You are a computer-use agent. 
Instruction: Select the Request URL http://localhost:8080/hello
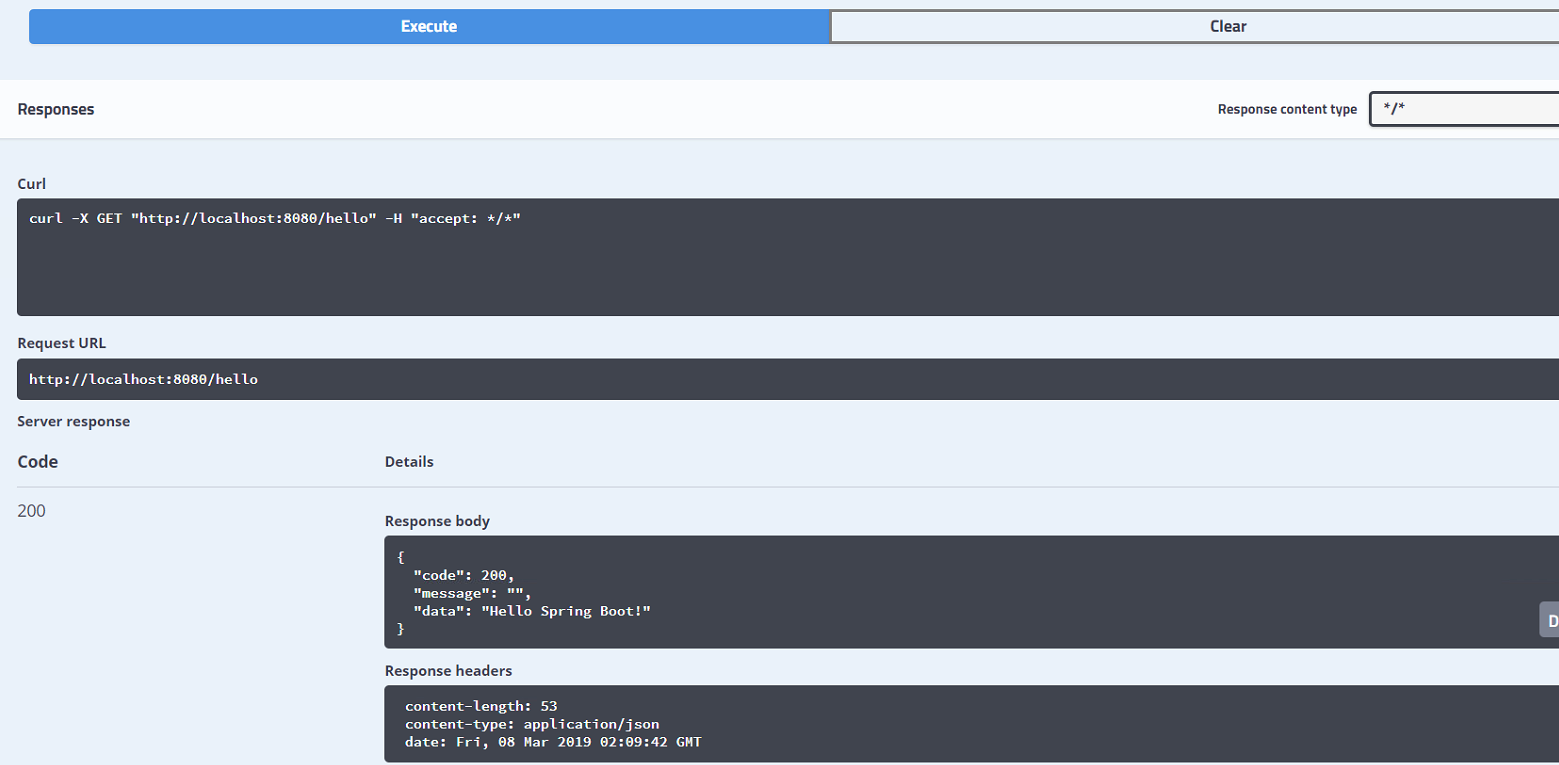pos(143,380)
